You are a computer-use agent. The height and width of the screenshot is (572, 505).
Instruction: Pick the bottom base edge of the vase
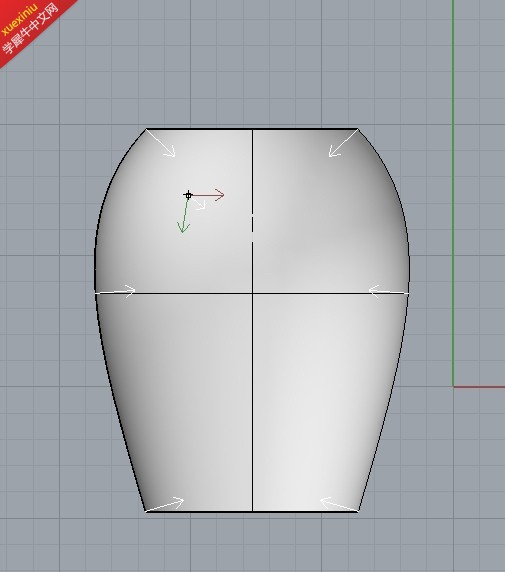(x=252, y=511)
